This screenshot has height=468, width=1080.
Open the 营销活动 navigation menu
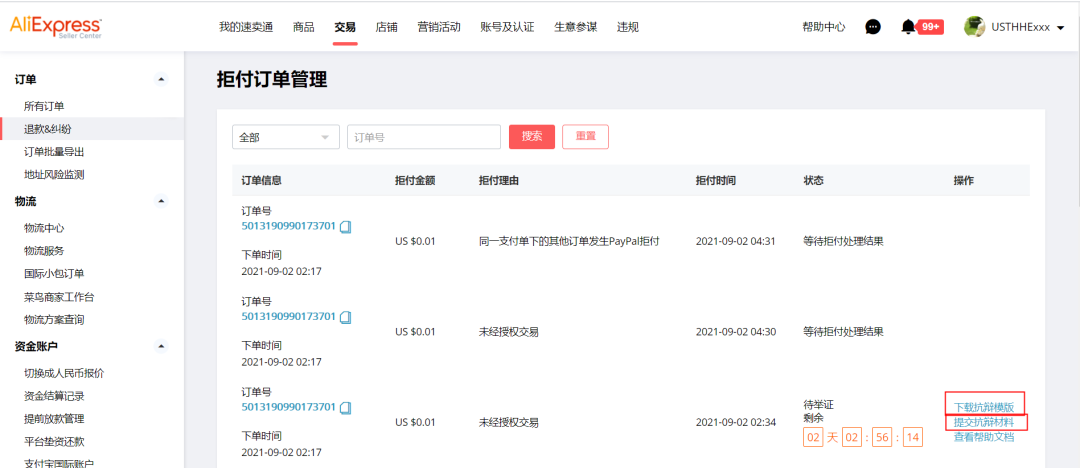click(x=439, y=27)
